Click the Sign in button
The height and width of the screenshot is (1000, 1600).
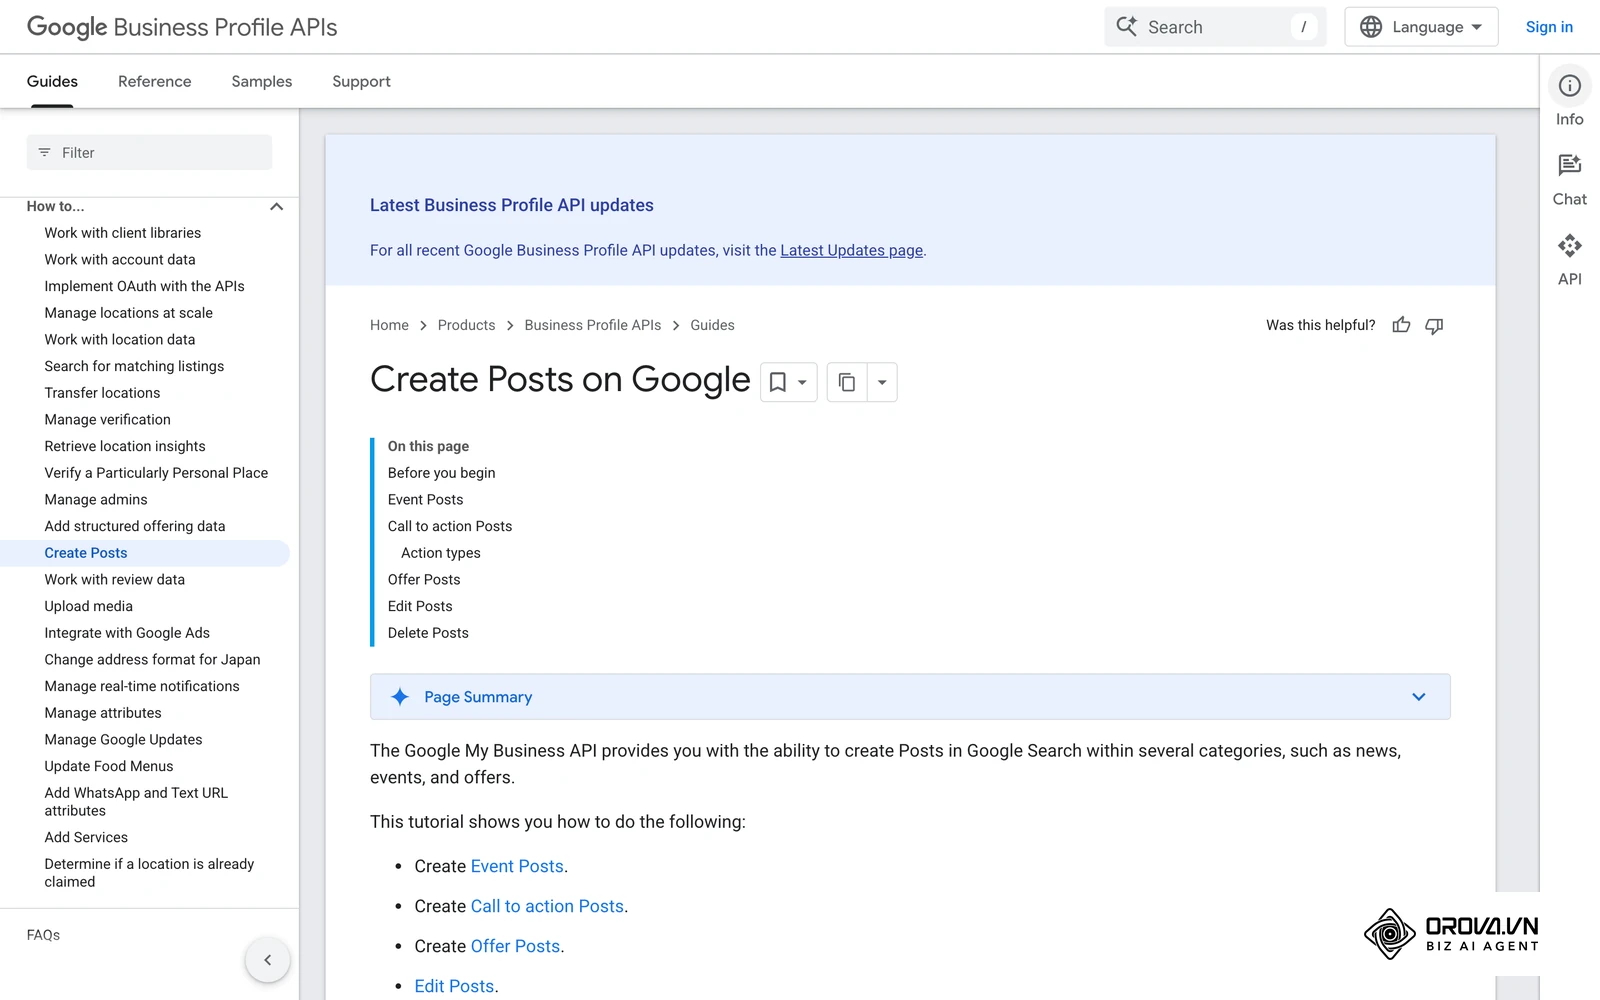tap(1549, 27)
